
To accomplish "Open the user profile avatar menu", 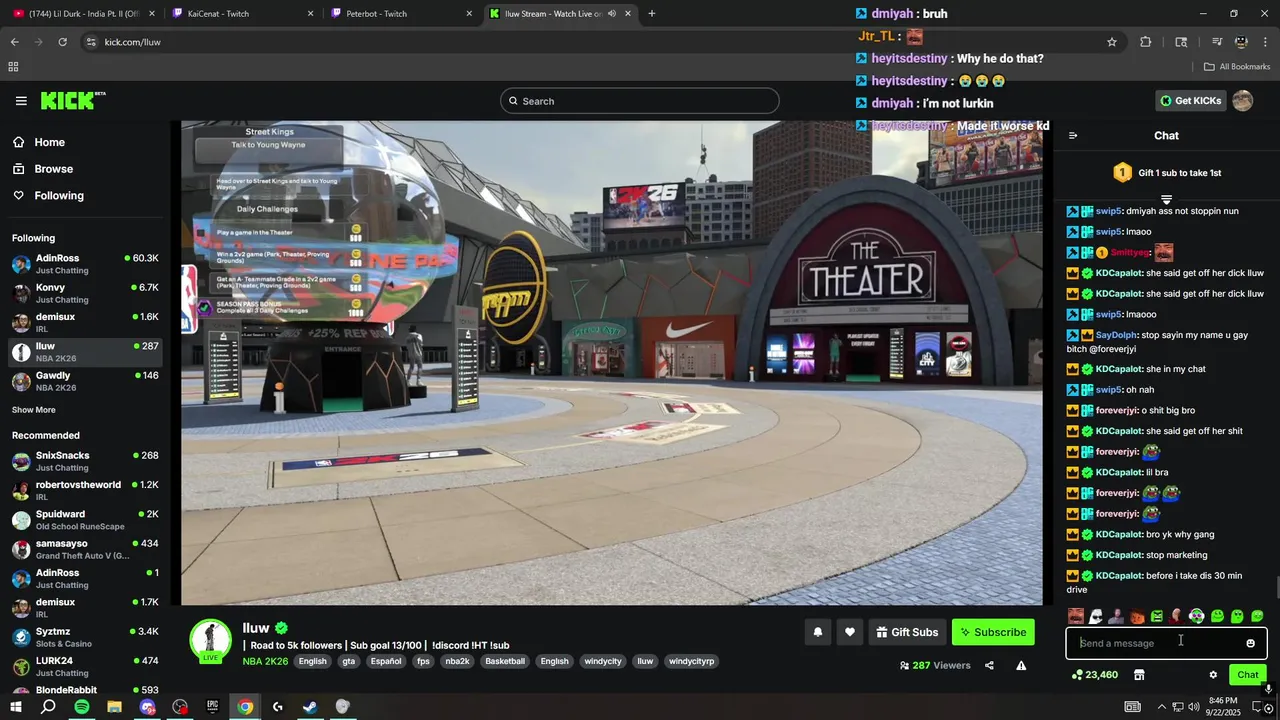I will coord(1242,101).
